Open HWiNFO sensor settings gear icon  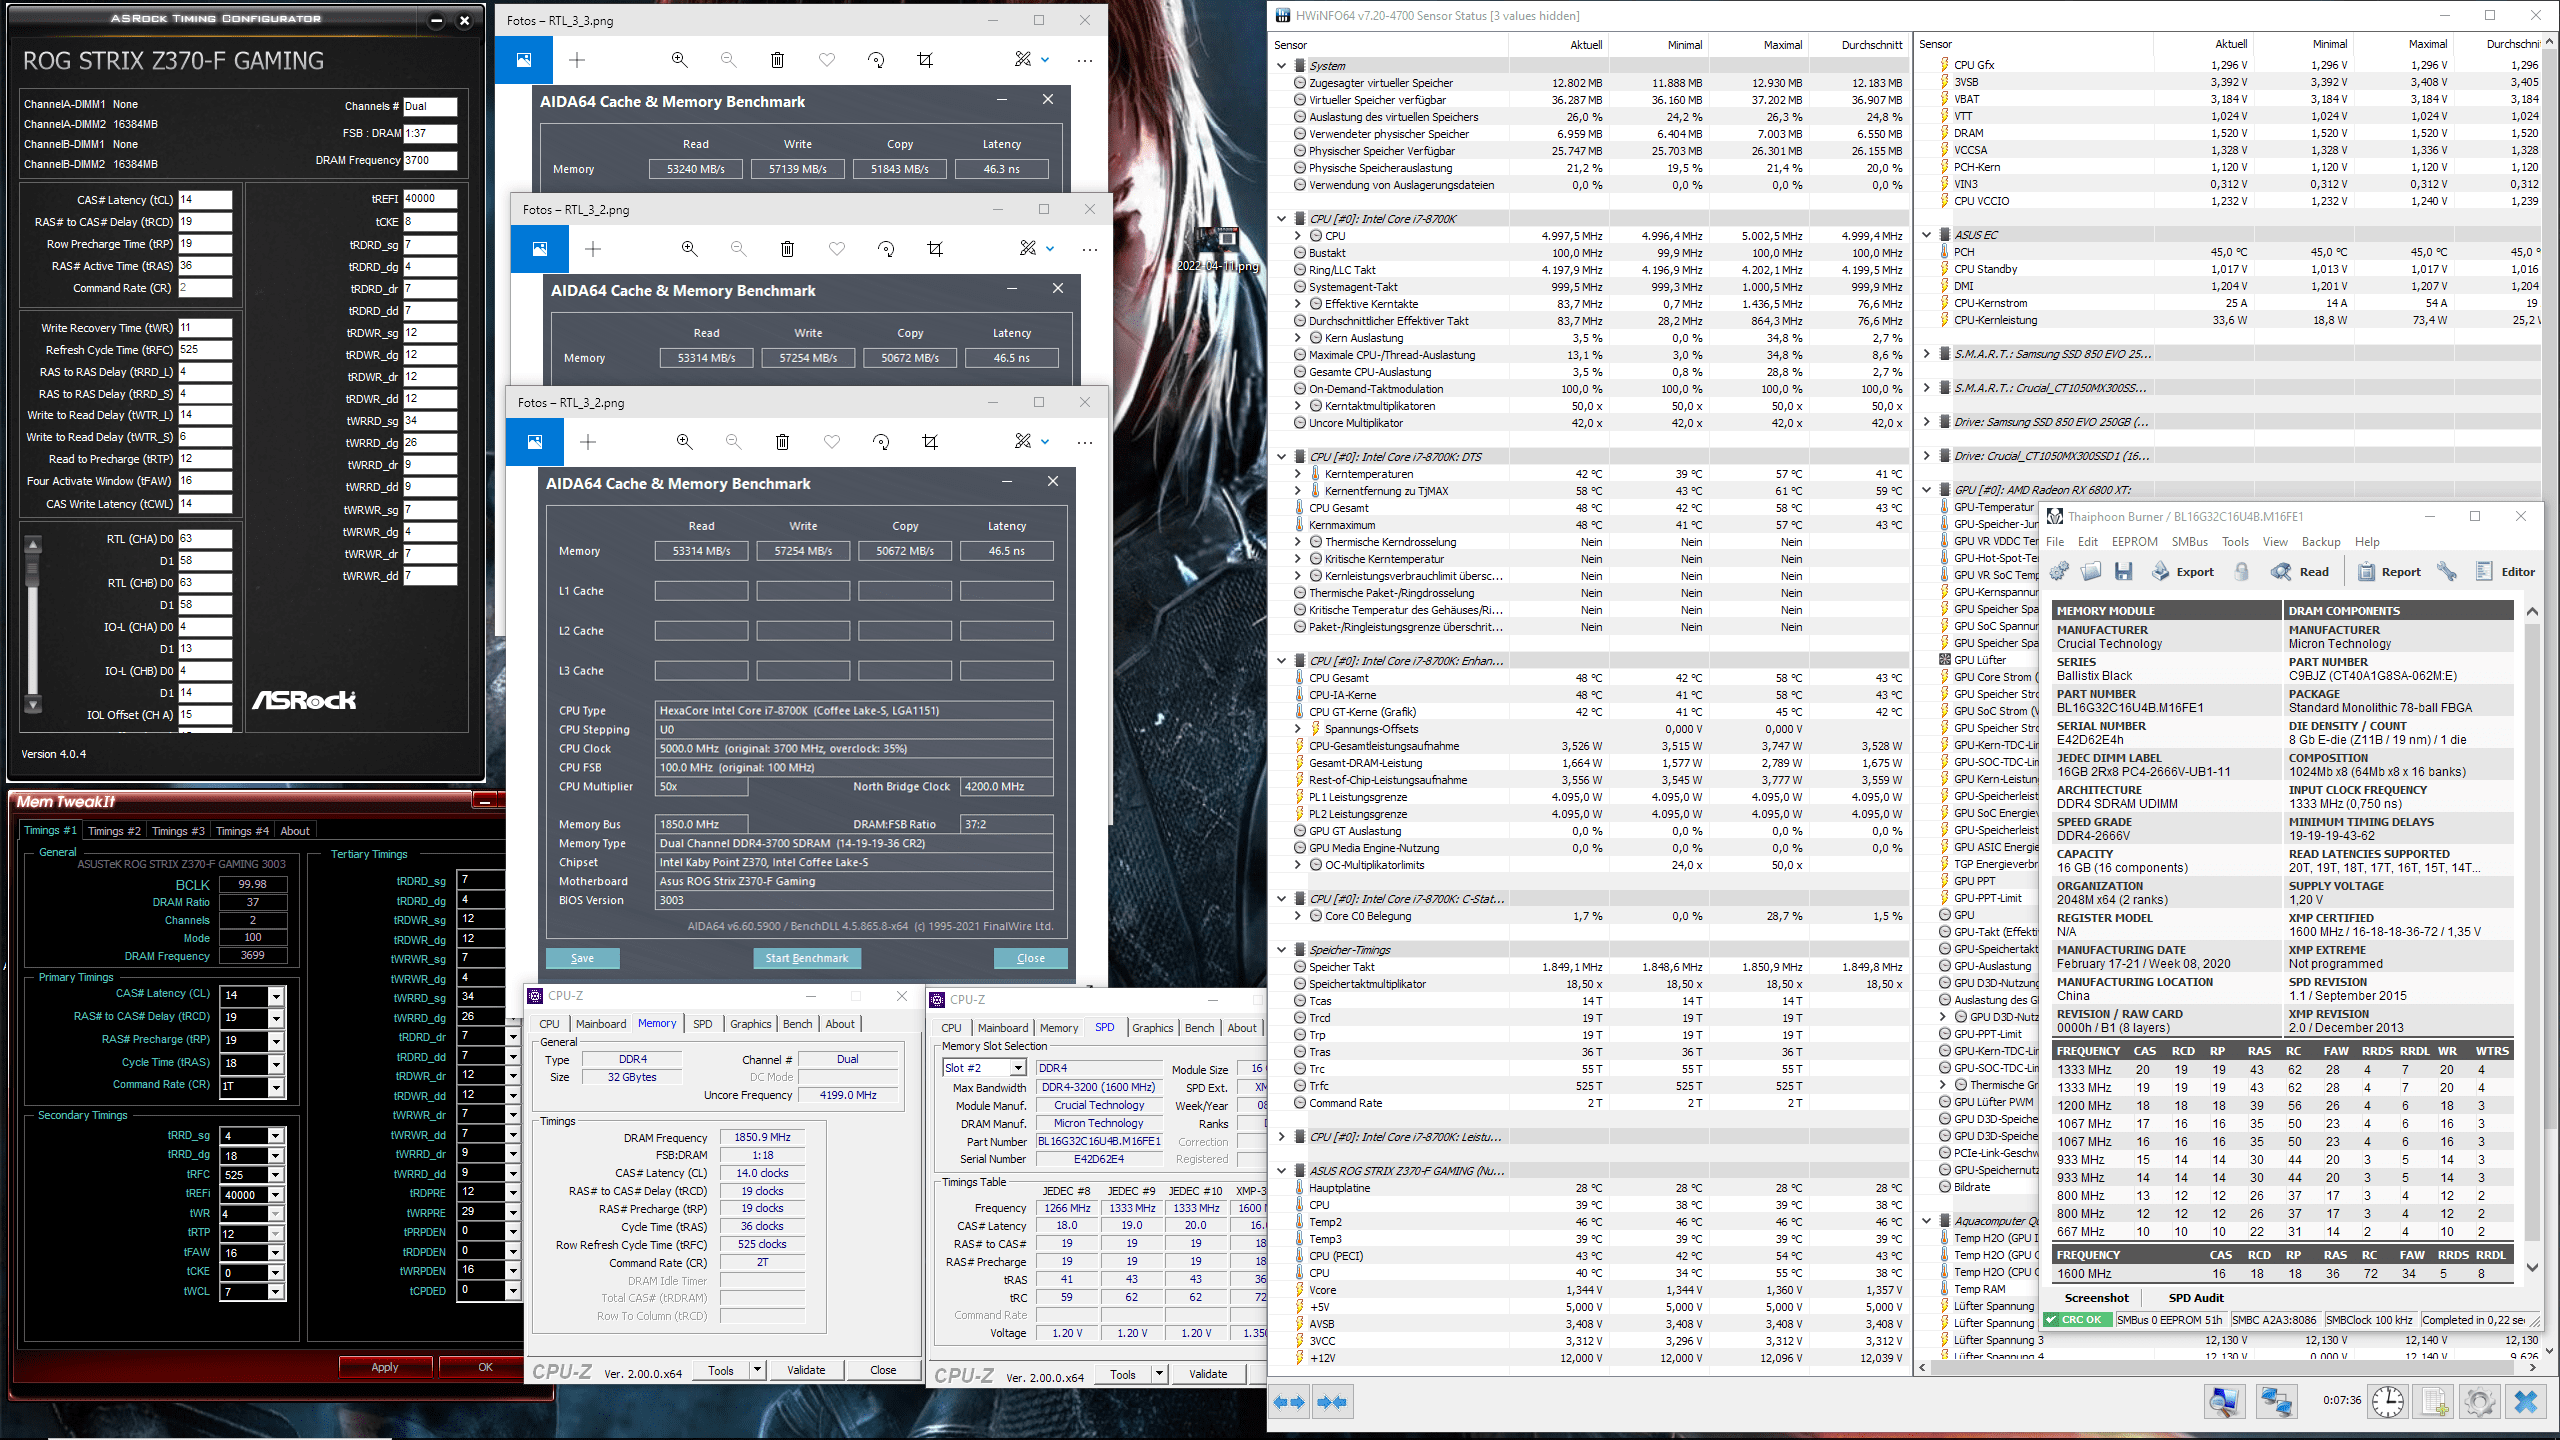point(2479,1401)
